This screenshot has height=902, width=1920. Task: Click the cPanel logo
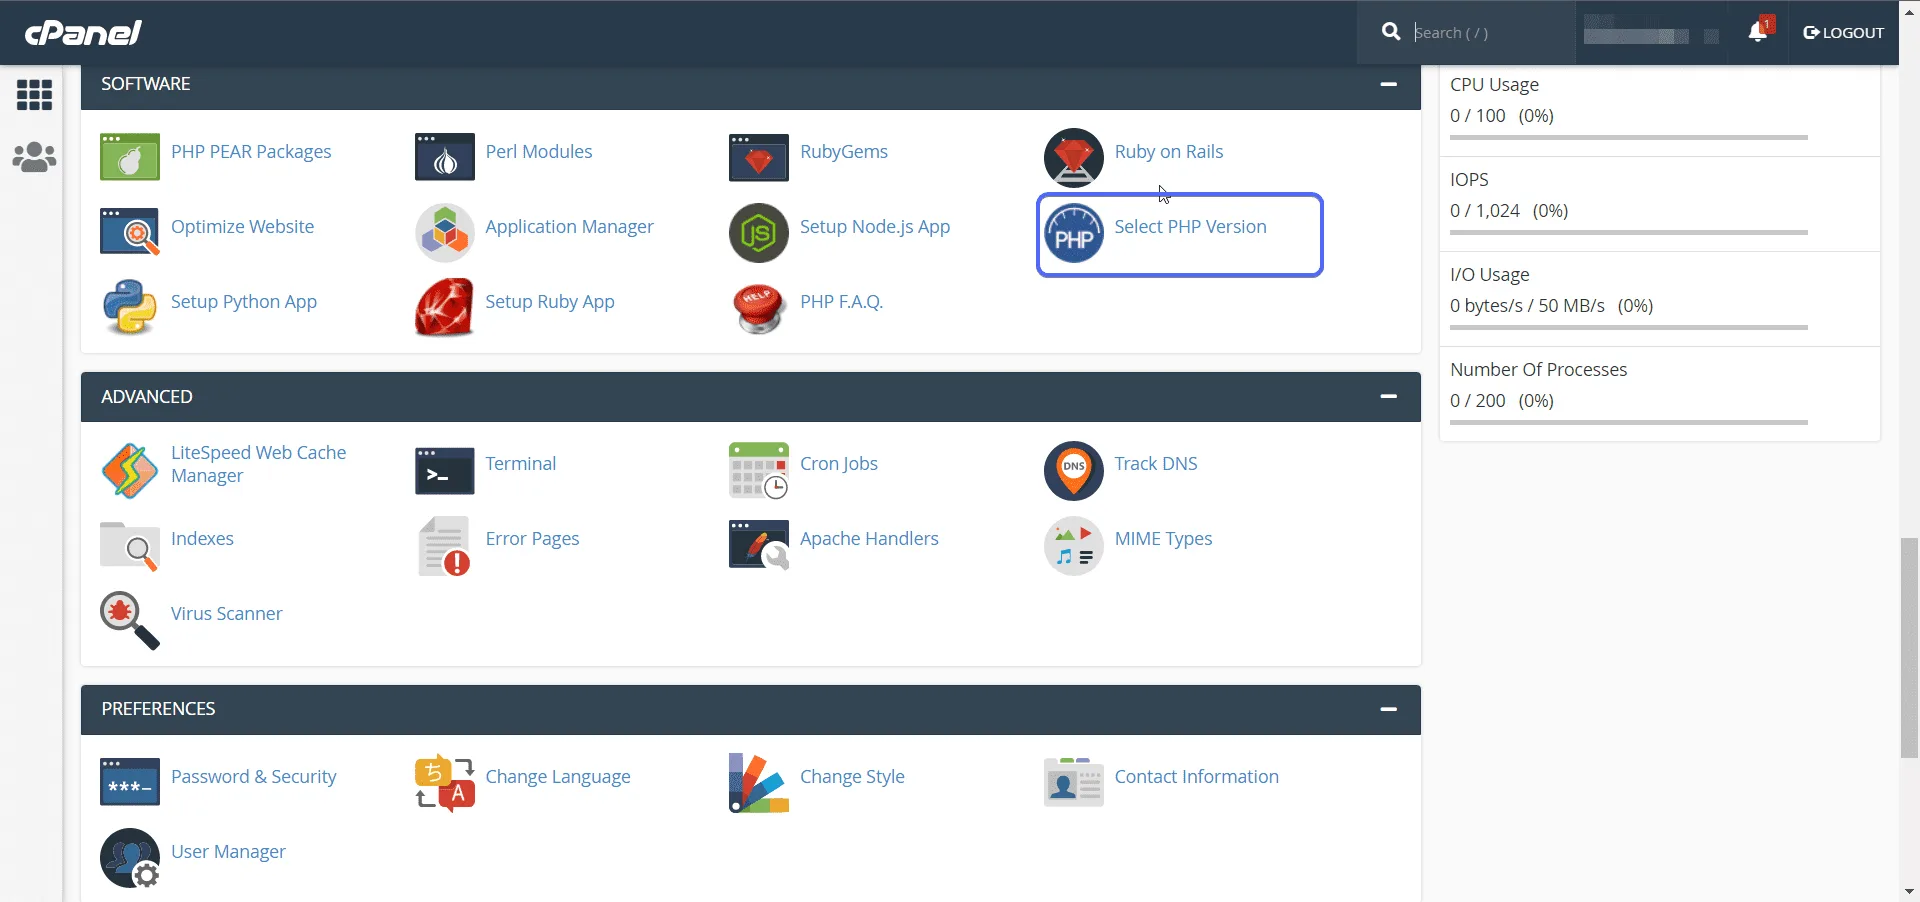point(83,33)
